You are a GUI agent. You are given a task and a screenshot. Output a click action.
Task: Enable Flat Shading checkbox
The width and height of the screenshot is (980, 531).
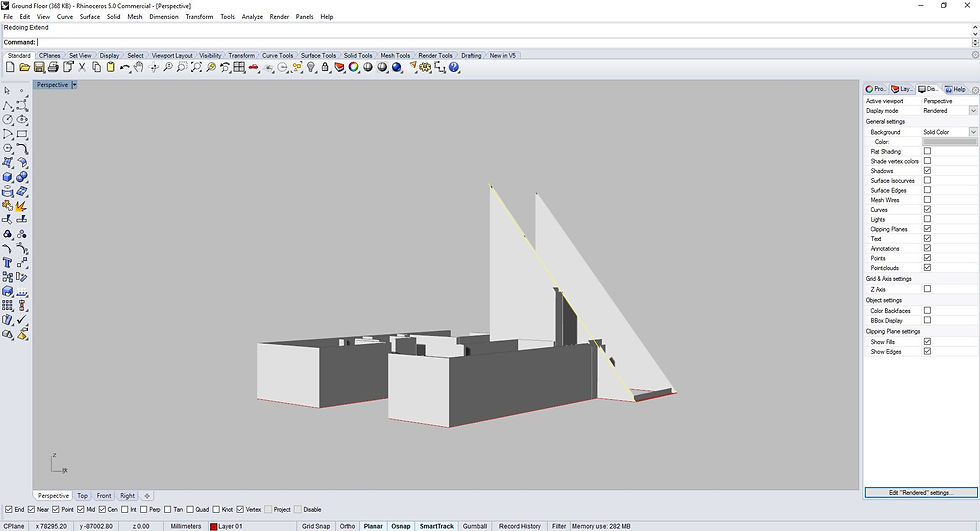coord(928,151)
